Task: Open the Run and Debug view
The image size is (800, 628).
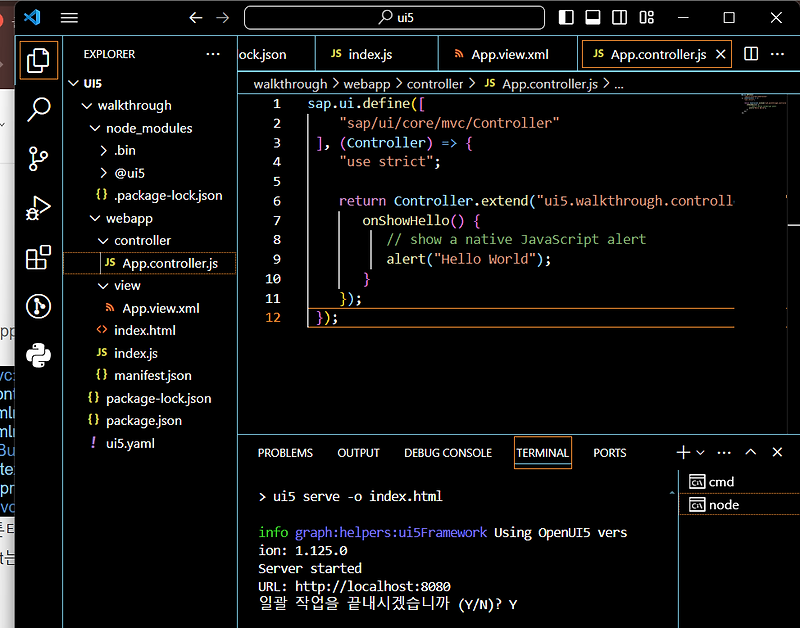Action: click(x=38, y=208)
